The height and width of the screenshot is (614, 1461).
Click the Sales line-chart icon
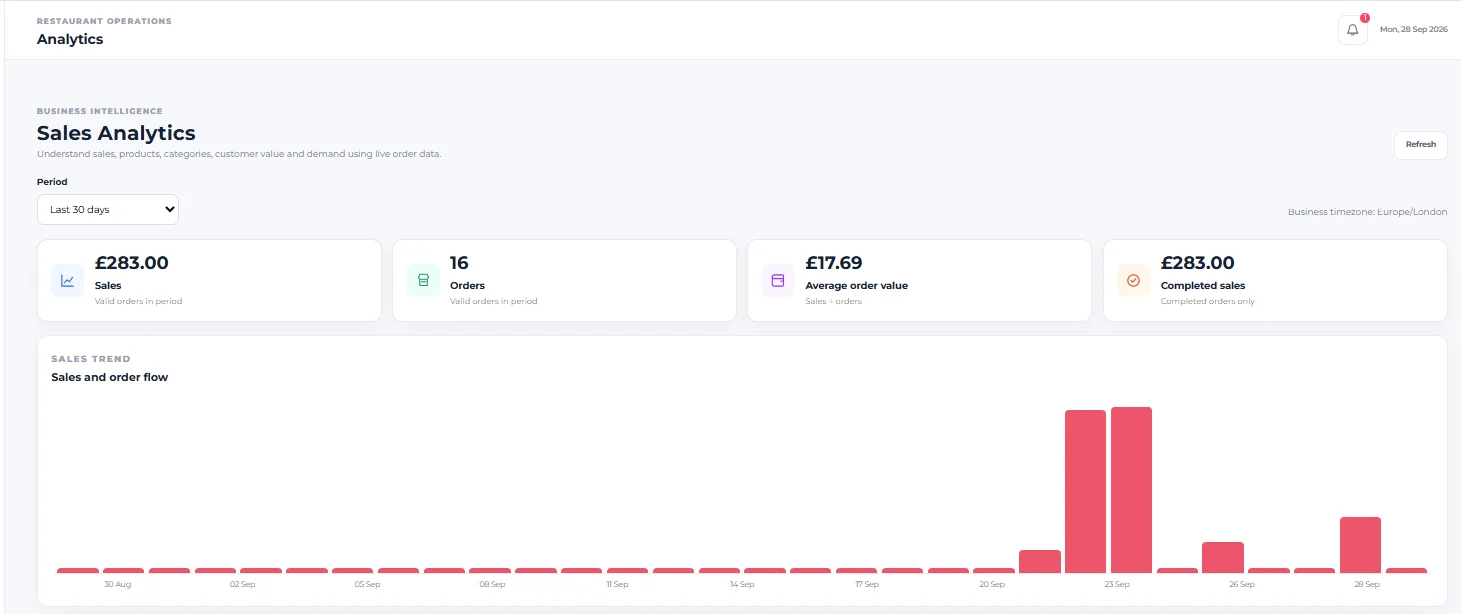tap(67, 281)
